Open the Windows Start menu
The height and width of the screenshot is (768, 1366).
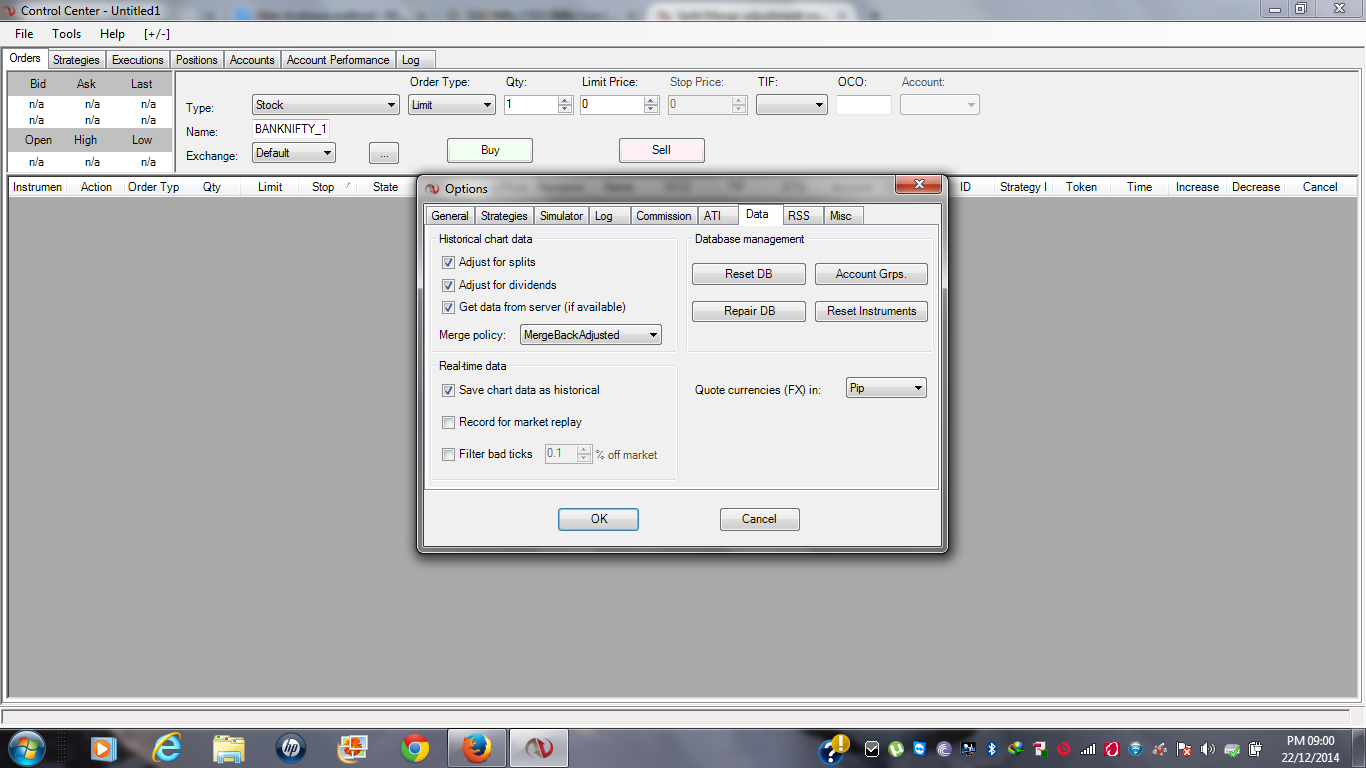point(26,748)
